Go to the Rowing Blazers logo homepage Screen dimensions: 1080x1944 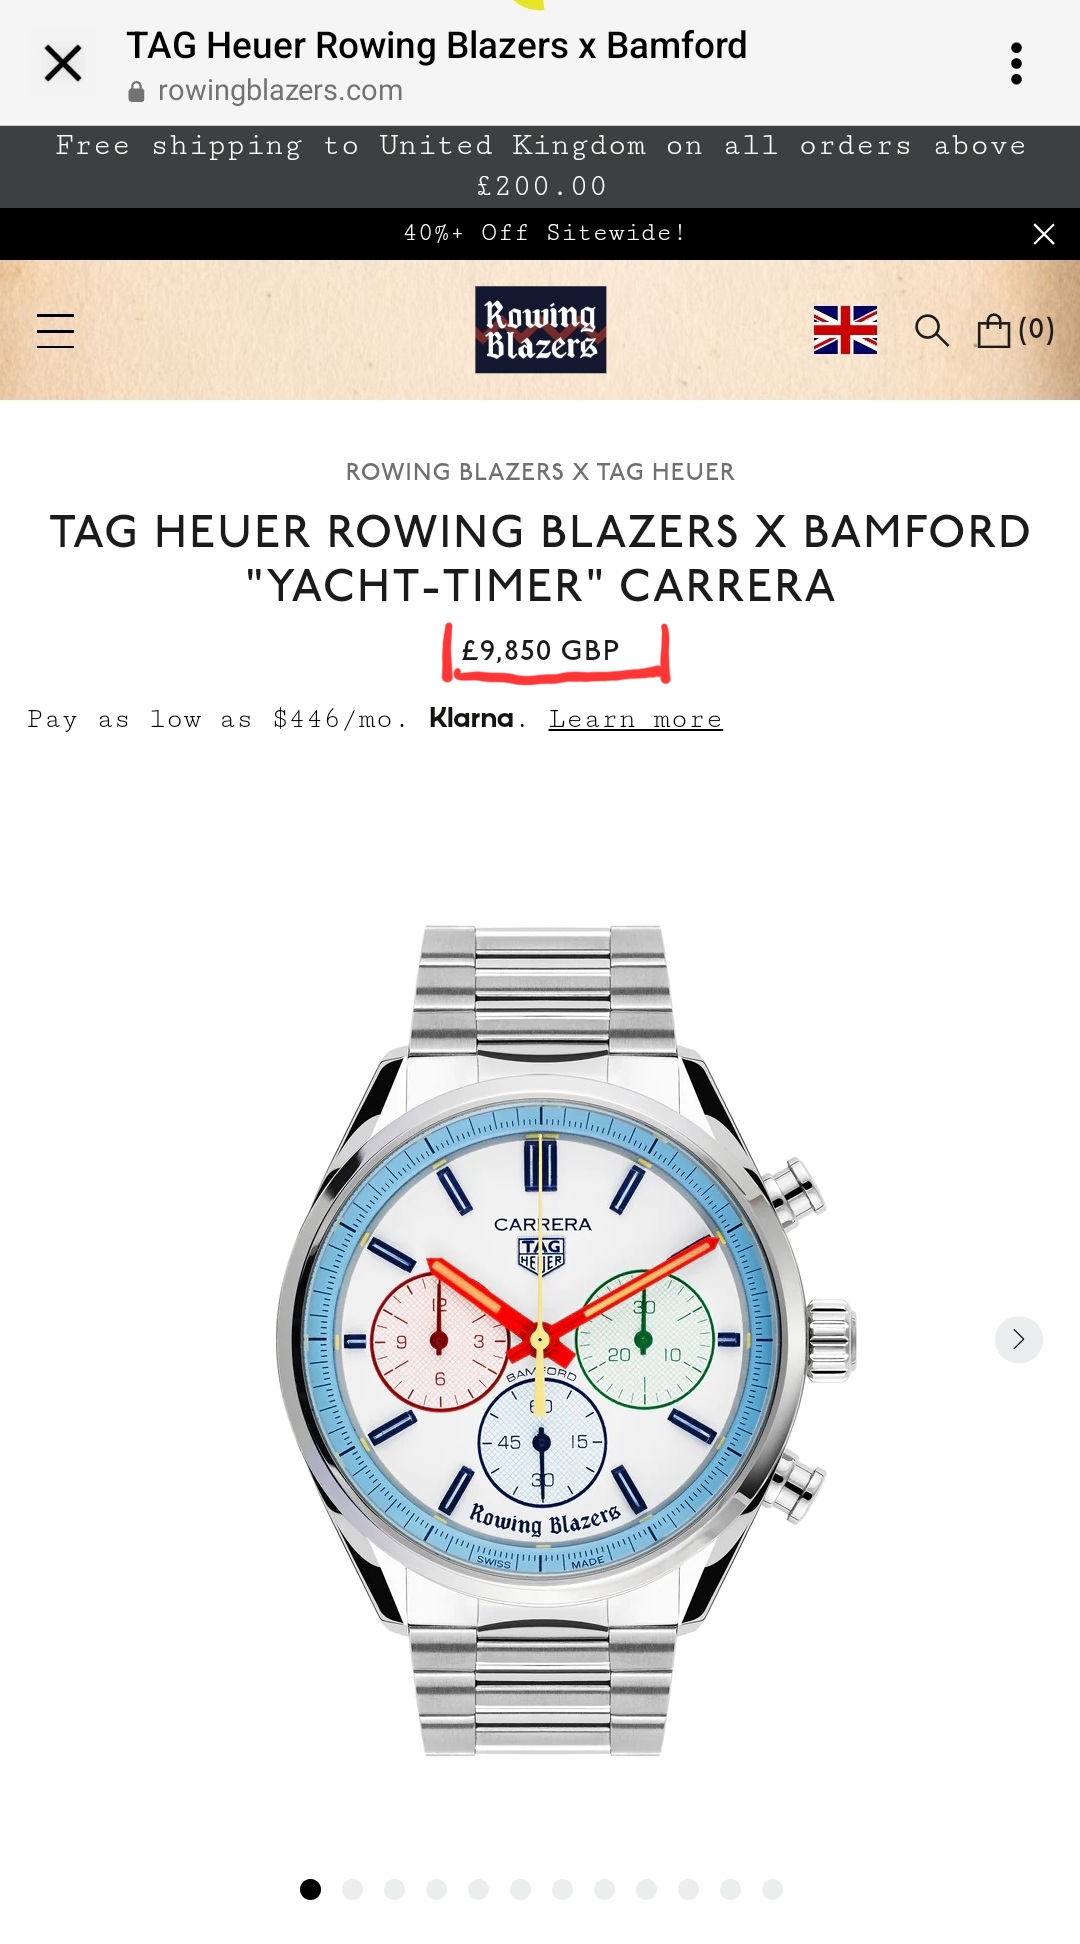[x=540, y=330]
